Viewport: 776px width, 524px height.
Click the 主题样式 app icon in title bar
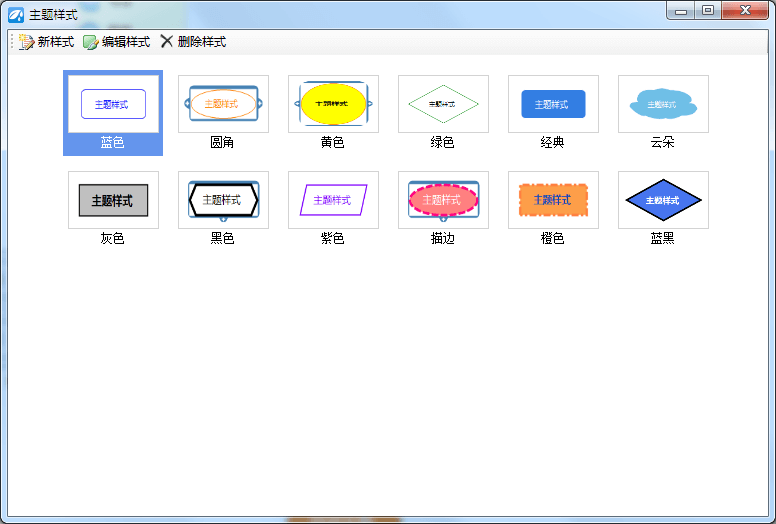coord(16,15)
